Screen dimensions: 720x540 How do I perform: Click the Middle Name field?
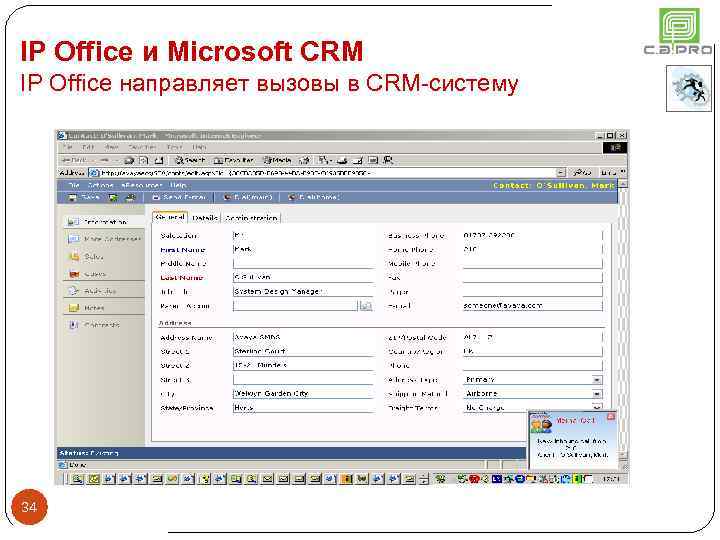click(303, 264)
